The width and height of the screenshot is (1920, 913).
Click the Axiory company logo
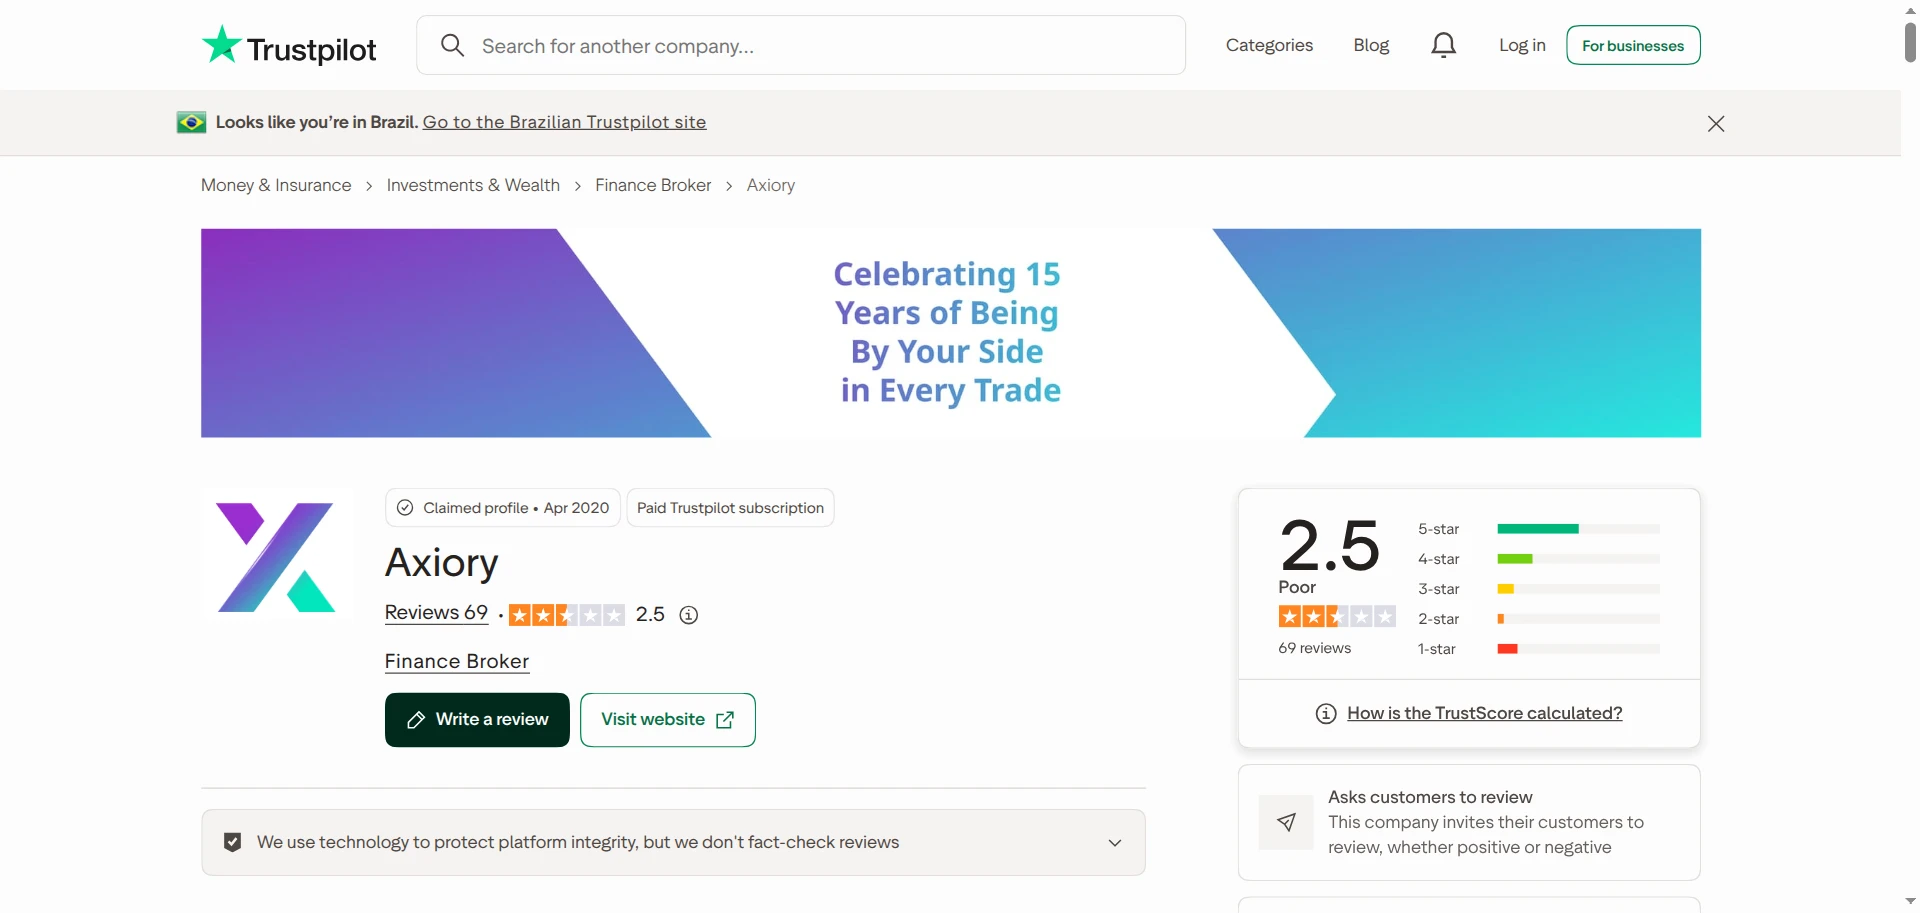pyautogui.click(x=277, y=556)
